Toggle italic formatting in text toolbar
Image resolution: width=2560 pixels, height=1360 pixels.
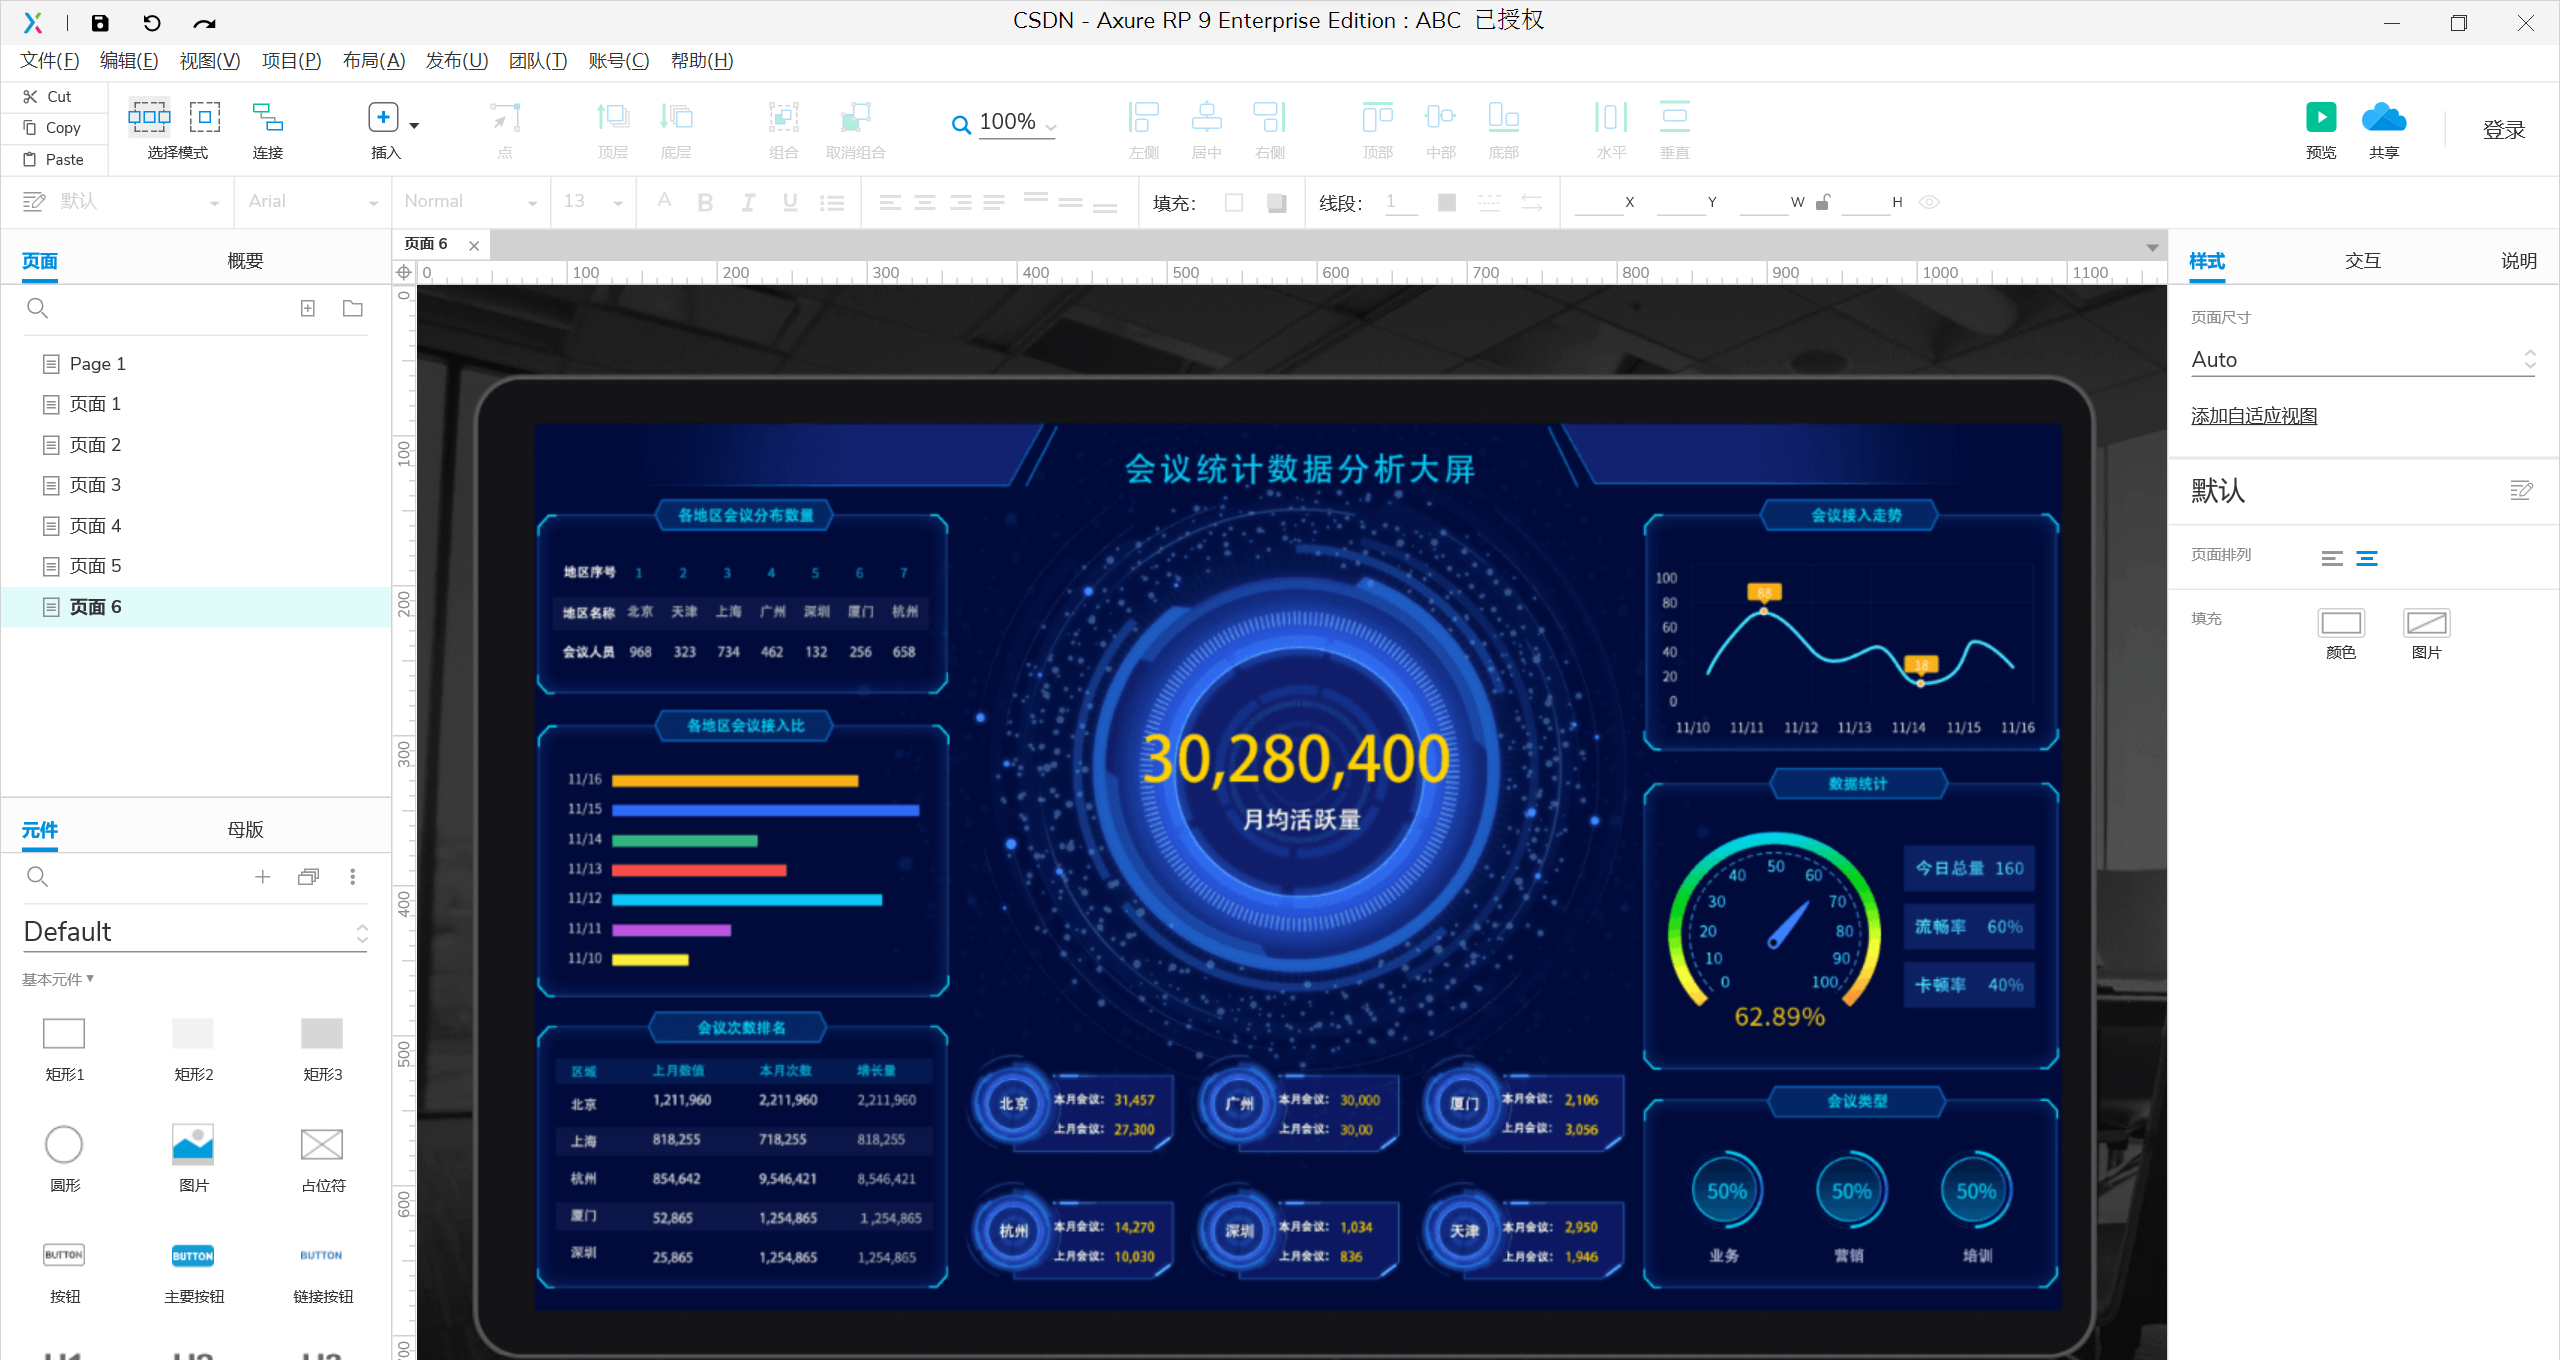pos(747,203)
